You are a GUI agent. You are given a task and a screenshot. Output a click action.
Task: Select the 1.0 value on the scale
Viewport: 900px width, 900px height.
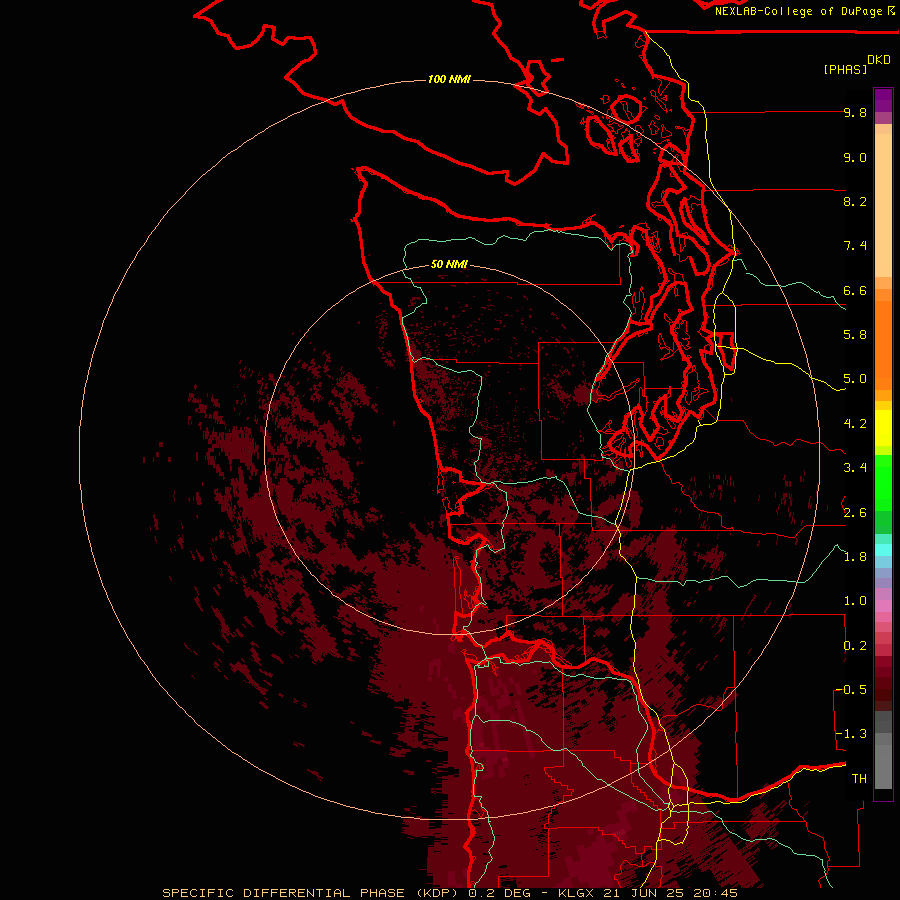[x=855, y=601]
